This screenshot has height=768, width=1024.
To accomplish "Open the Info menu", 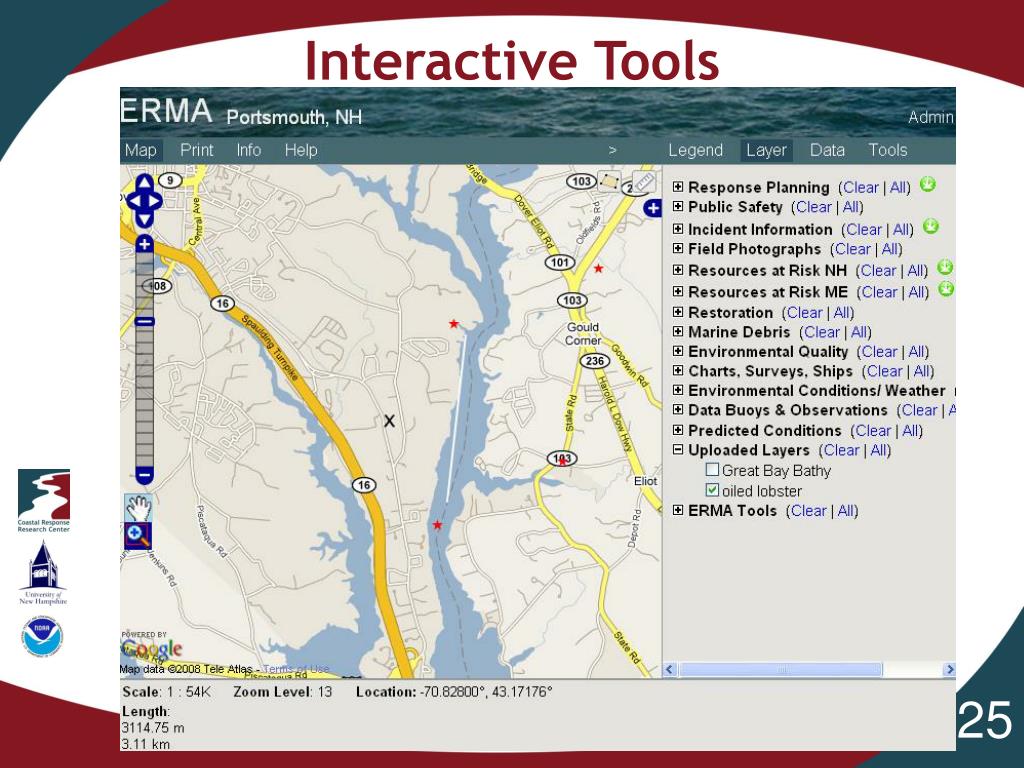I will [249, 150].
